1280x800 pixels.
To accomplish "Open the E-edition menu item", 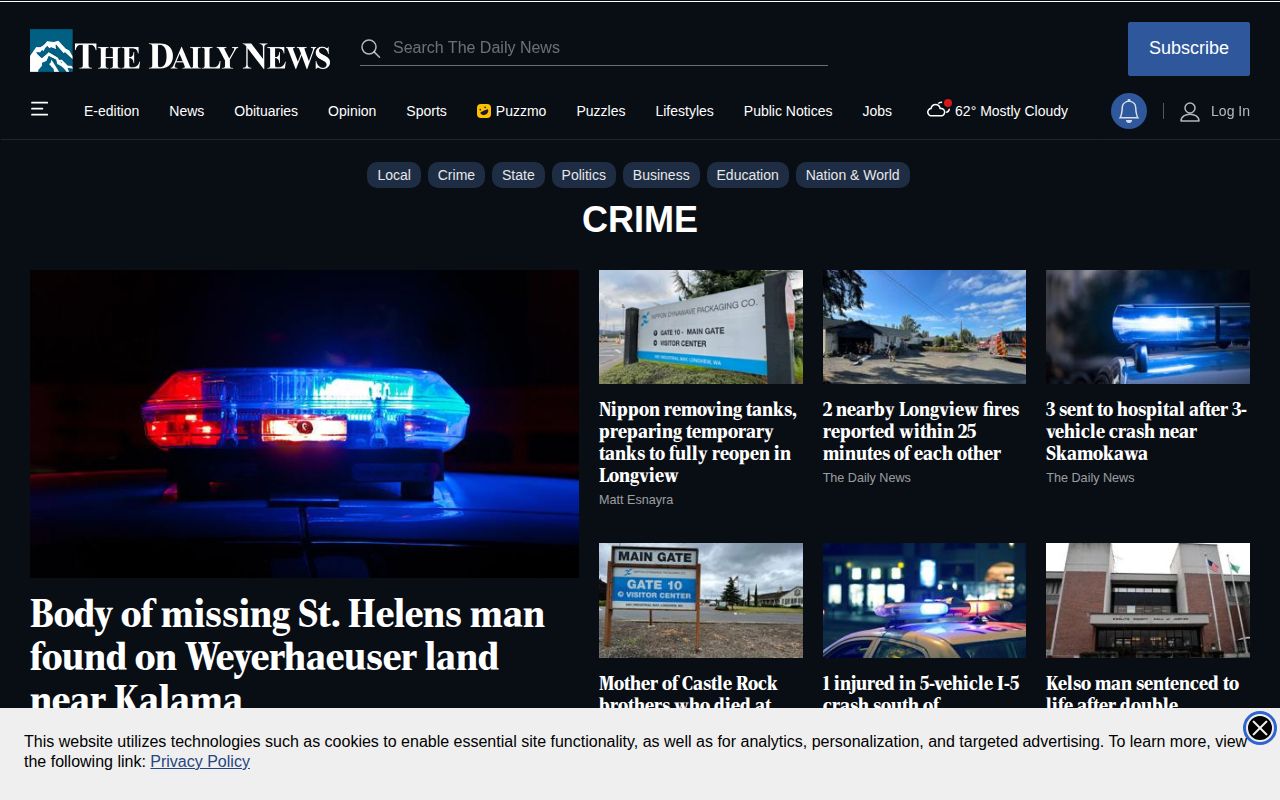I will pyautogui.click(x=112, y=111).
